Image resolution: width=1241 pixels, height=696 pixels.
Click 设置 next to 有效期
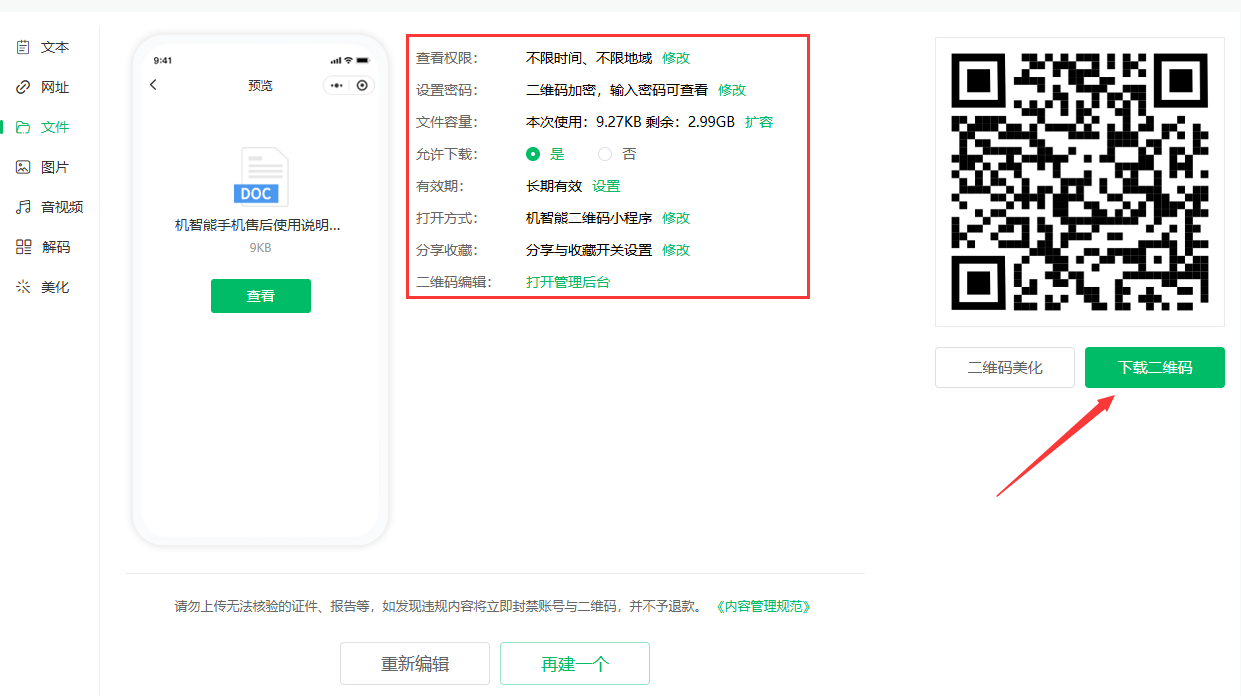(606, 186)
